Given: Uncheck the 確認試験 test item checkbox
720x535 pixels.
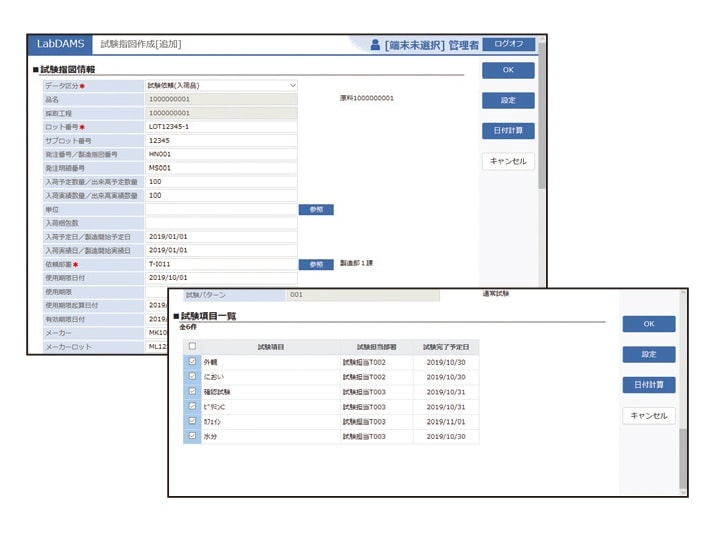Looking at the screenshot, I should coord(193,392).
